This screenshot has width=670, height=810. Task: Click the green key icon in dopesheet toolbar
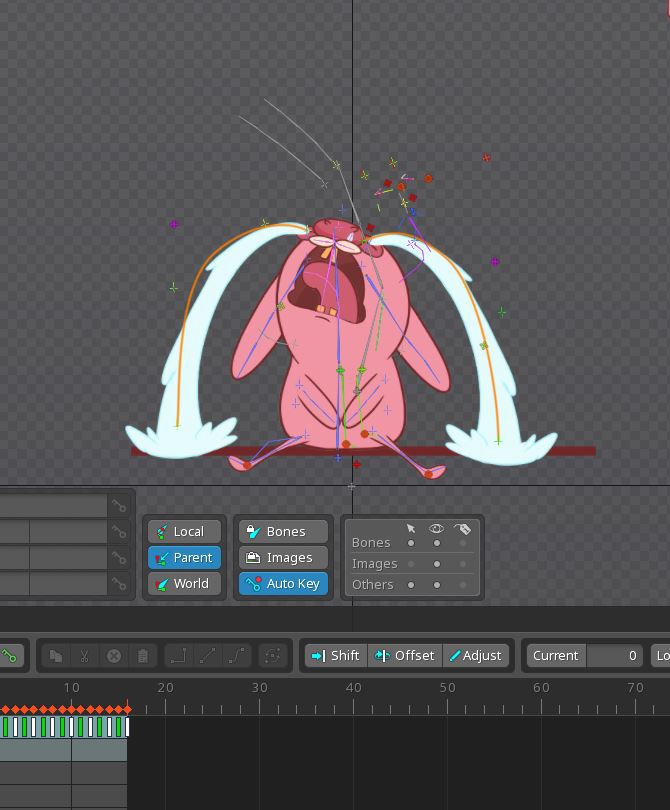click(x=9, y=656)
